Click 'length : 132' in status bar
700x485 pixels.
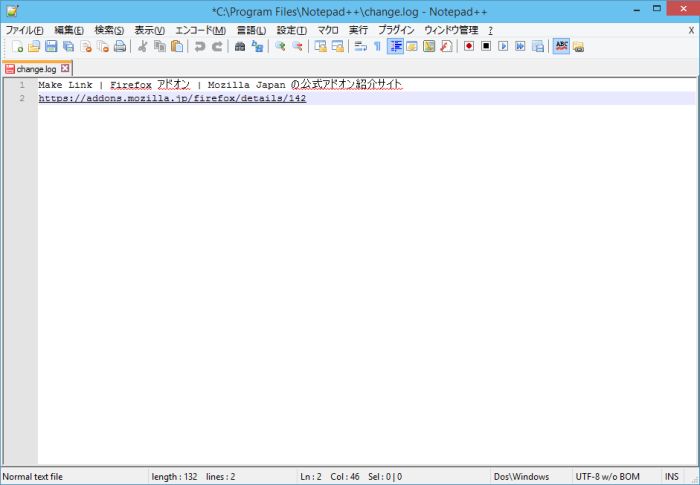(174, 477)
